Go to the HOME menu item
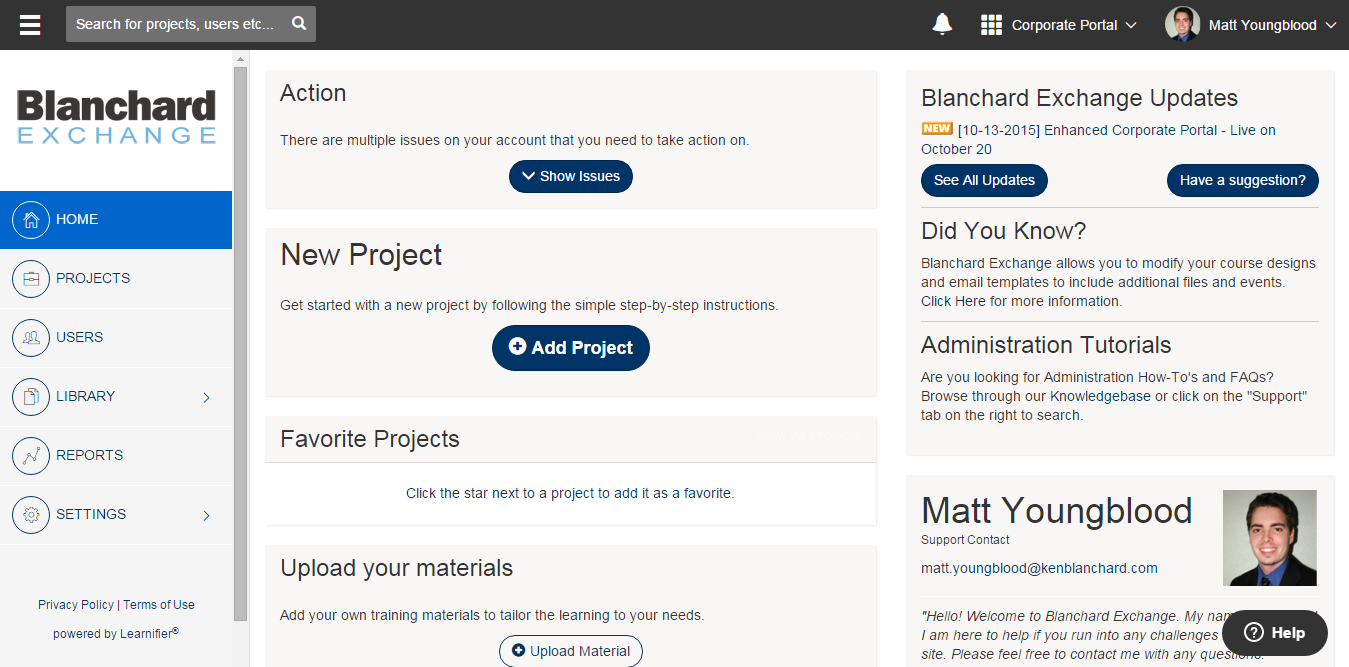The height and width of the screenshot is (667, 1349). (116, 220)
